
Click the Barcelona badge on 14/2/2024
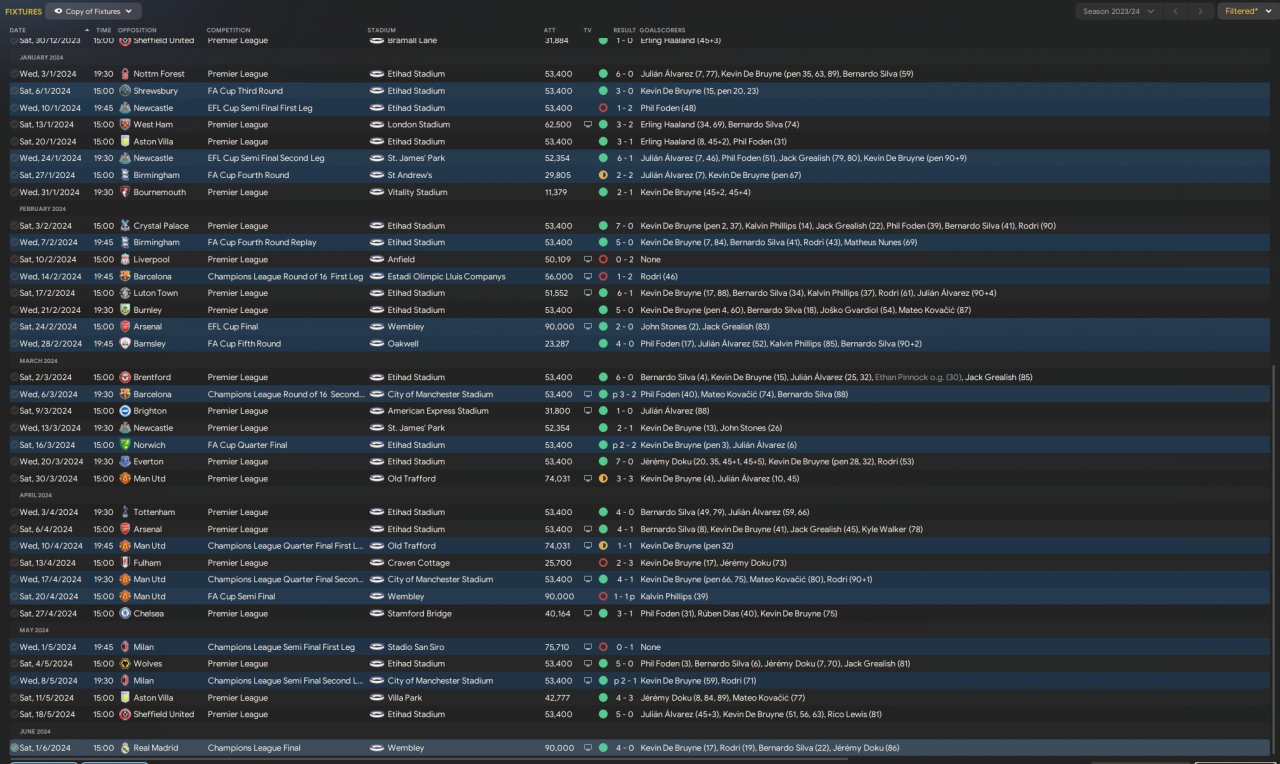pos(125,276)
